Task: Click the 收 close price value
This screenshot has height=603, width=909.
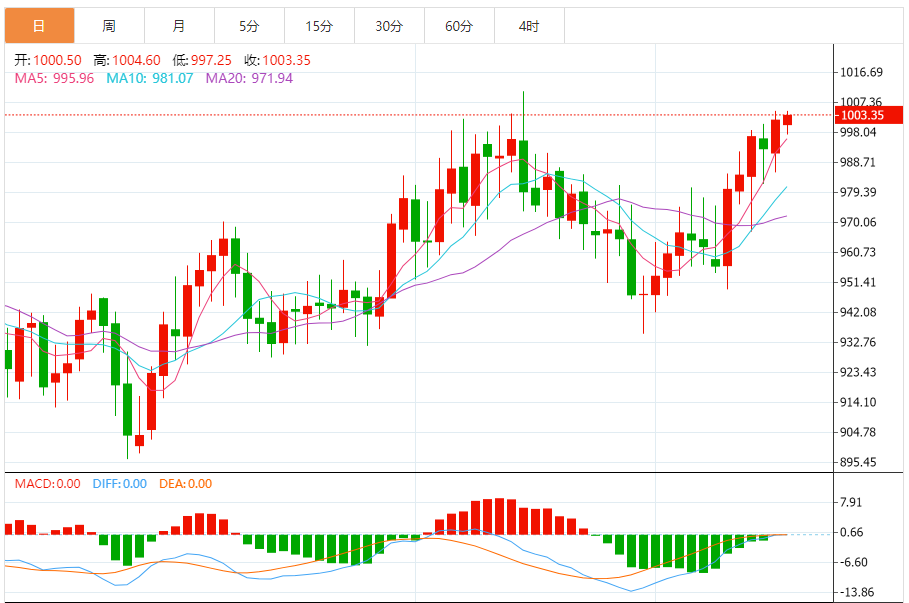Action: [x=286, y=60]
